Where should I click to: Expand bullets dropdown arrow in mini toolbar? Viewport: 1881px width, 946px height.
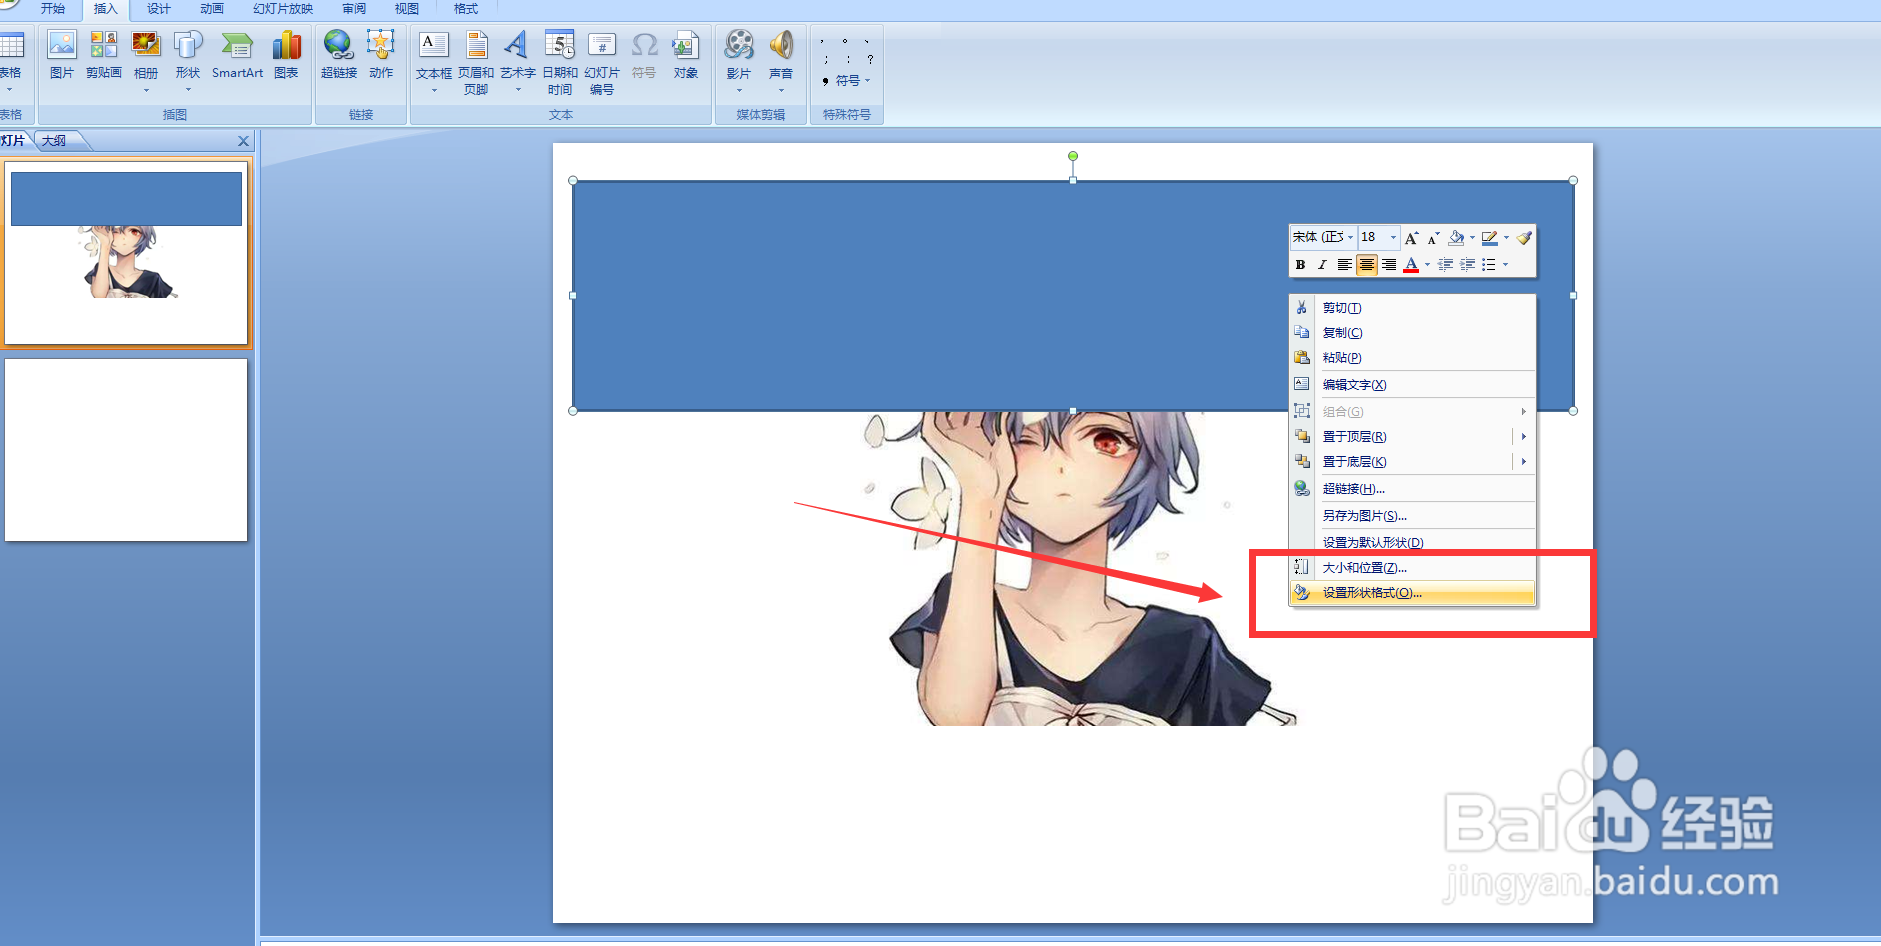(x=1505, y=265)
